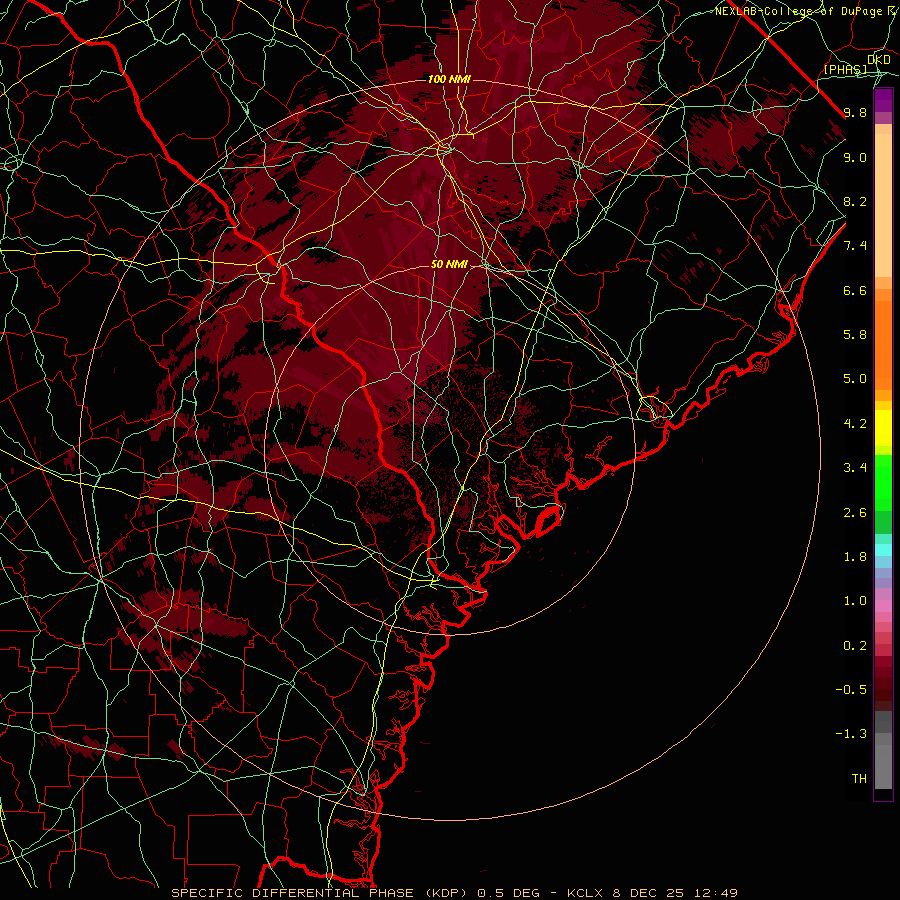Click the 5.8 scale label

tap(855, 335)
